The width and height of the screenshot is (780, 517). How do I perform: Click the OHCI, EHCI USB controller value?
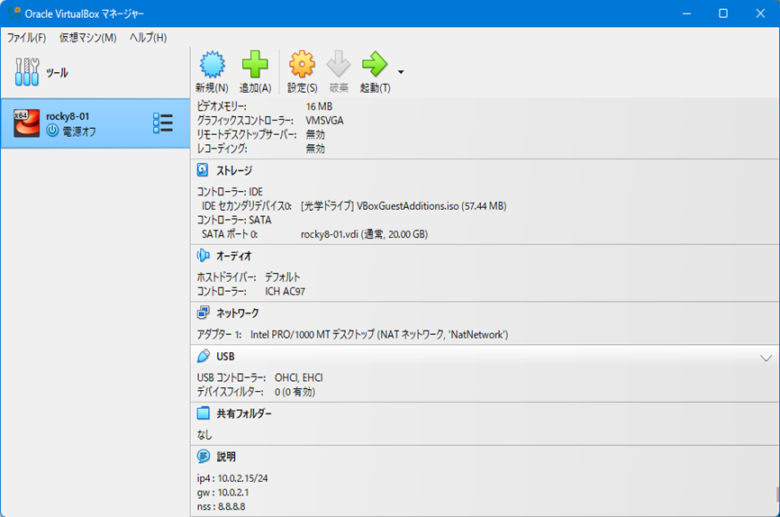pyautogui.click(x=298, y=378)
